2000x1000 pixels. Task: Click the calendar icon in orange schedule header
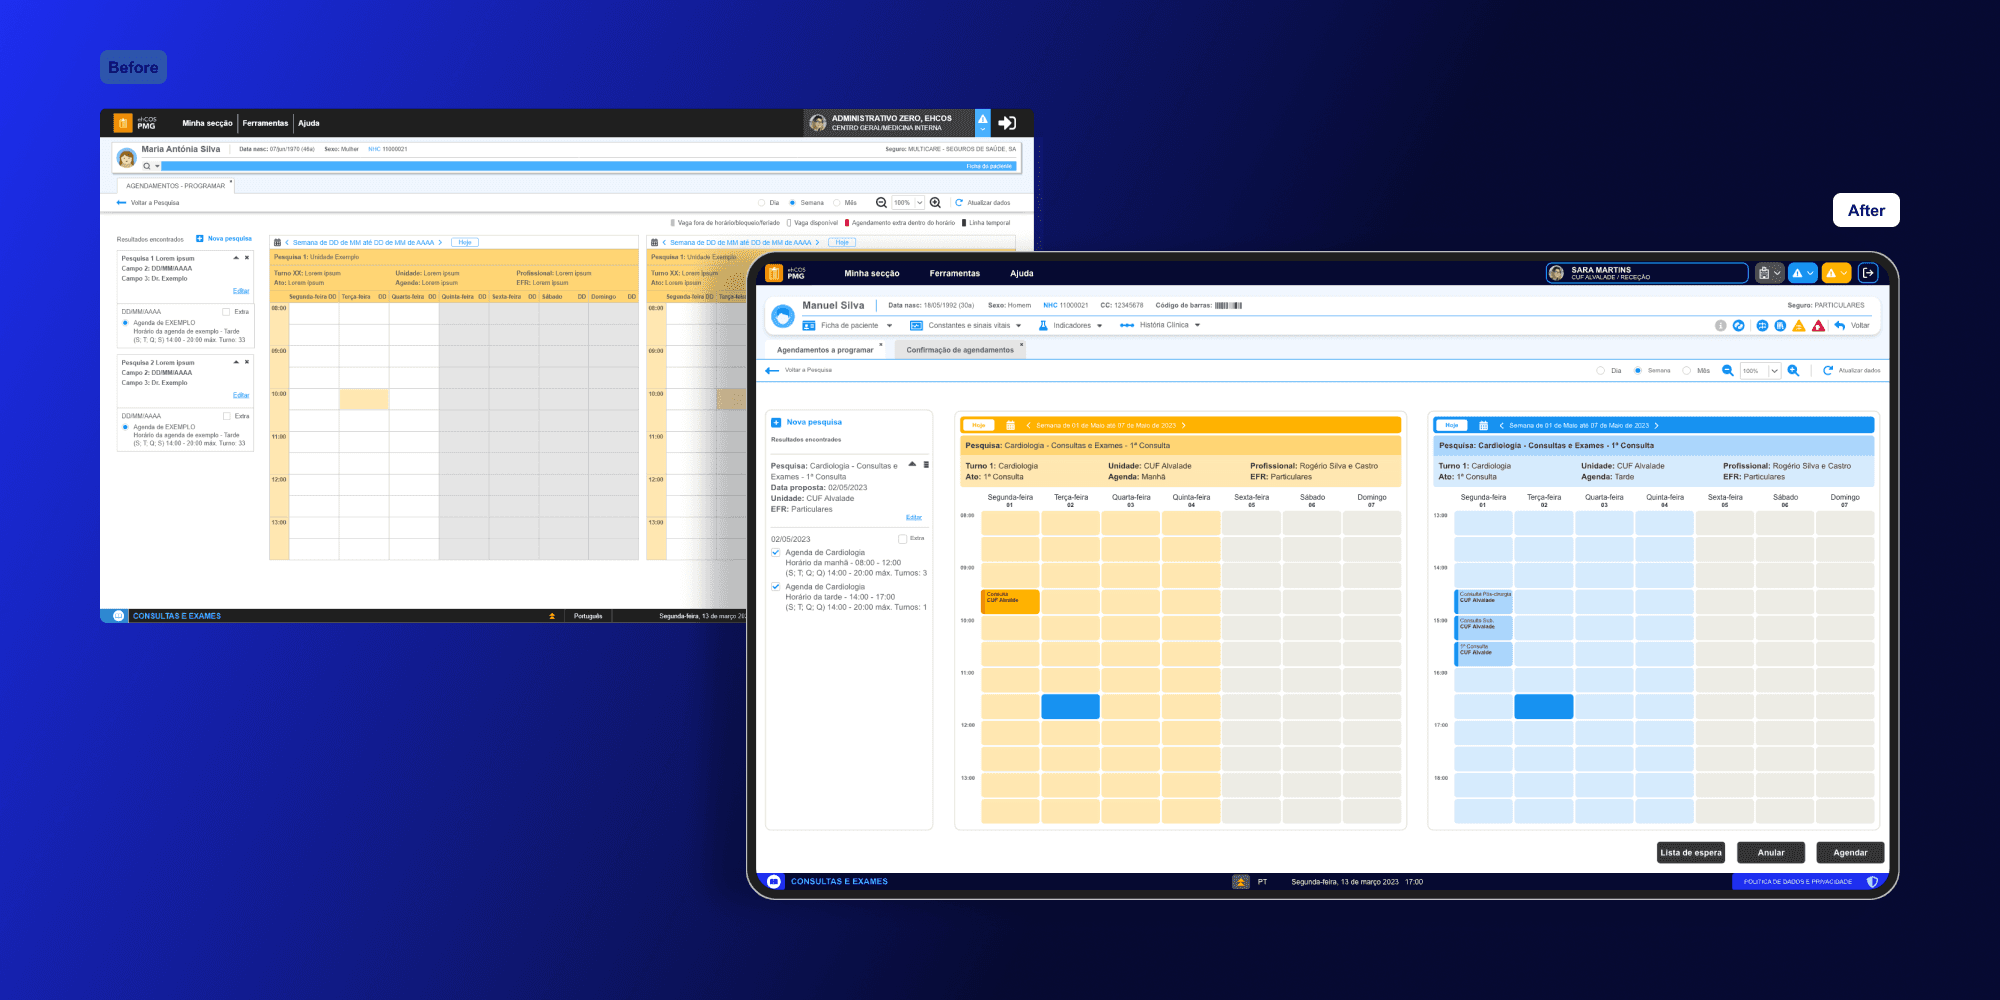click(1010, 425)
